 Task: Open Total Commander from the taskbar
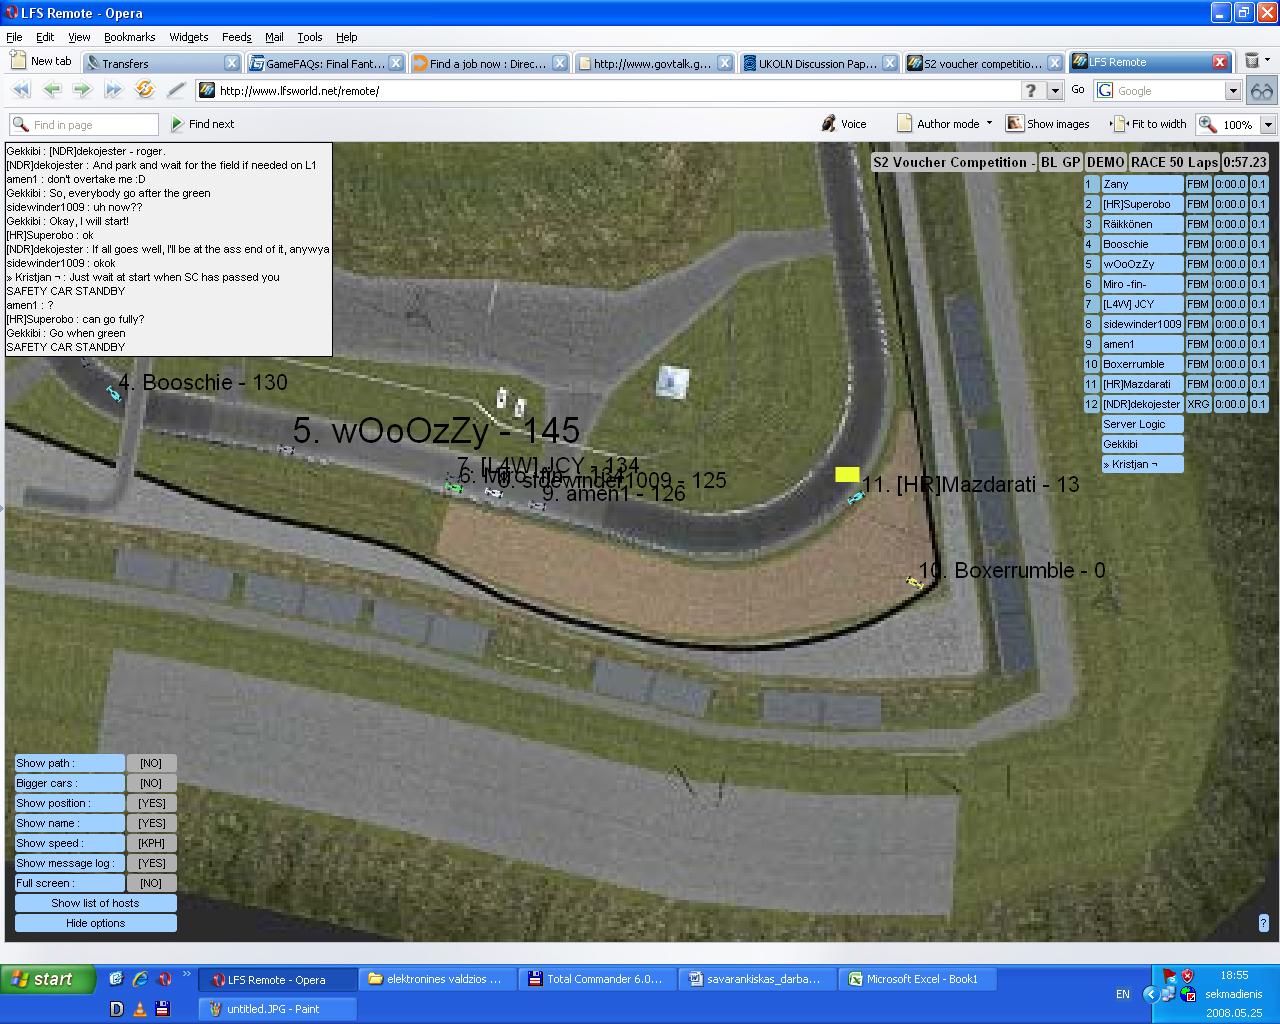point(596,979)
